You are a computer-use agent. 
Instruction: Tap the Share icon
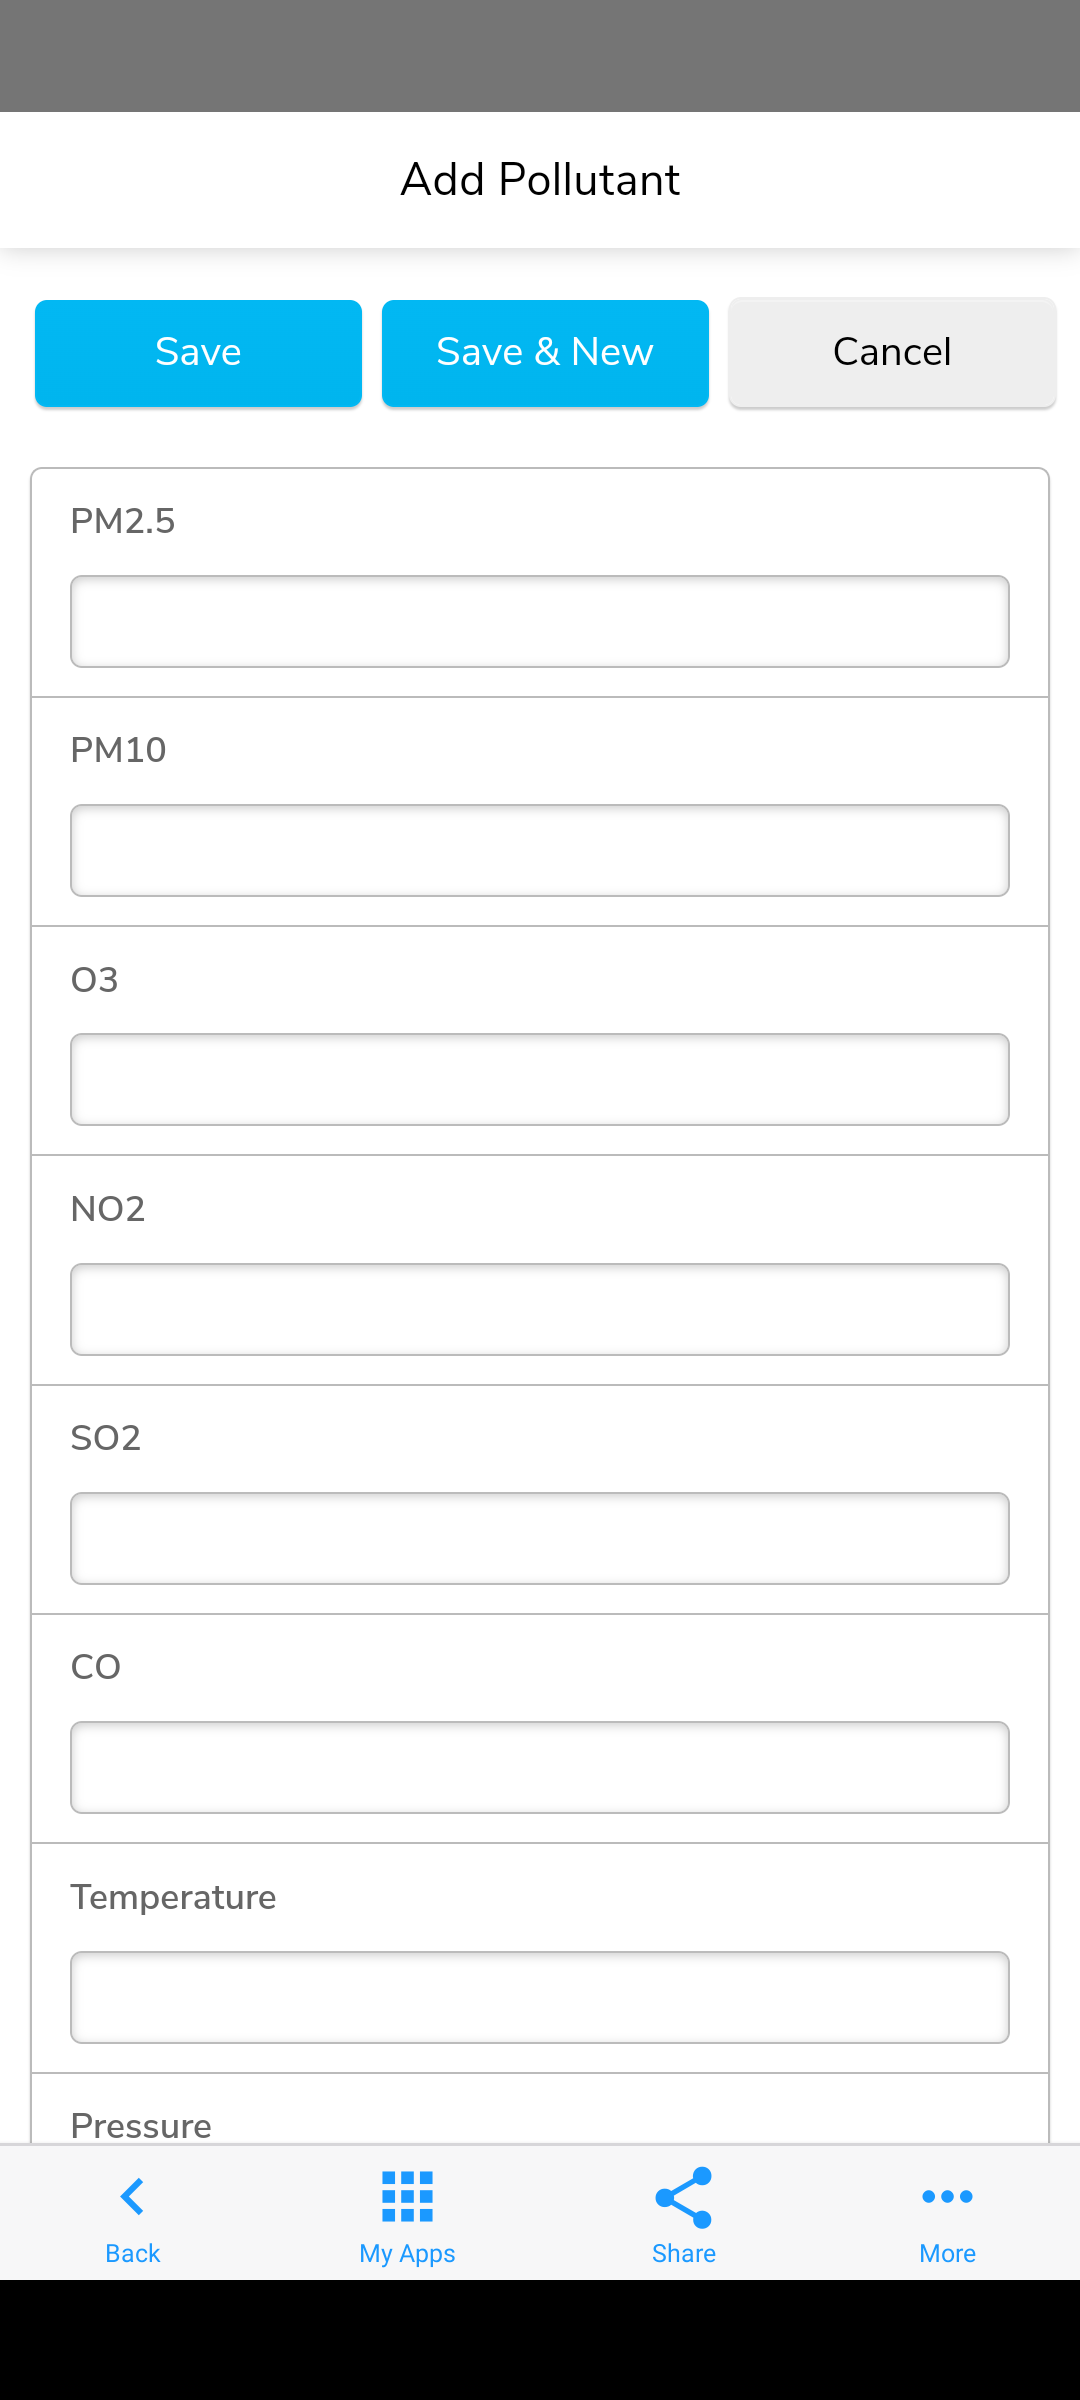tap(683, 2197)
